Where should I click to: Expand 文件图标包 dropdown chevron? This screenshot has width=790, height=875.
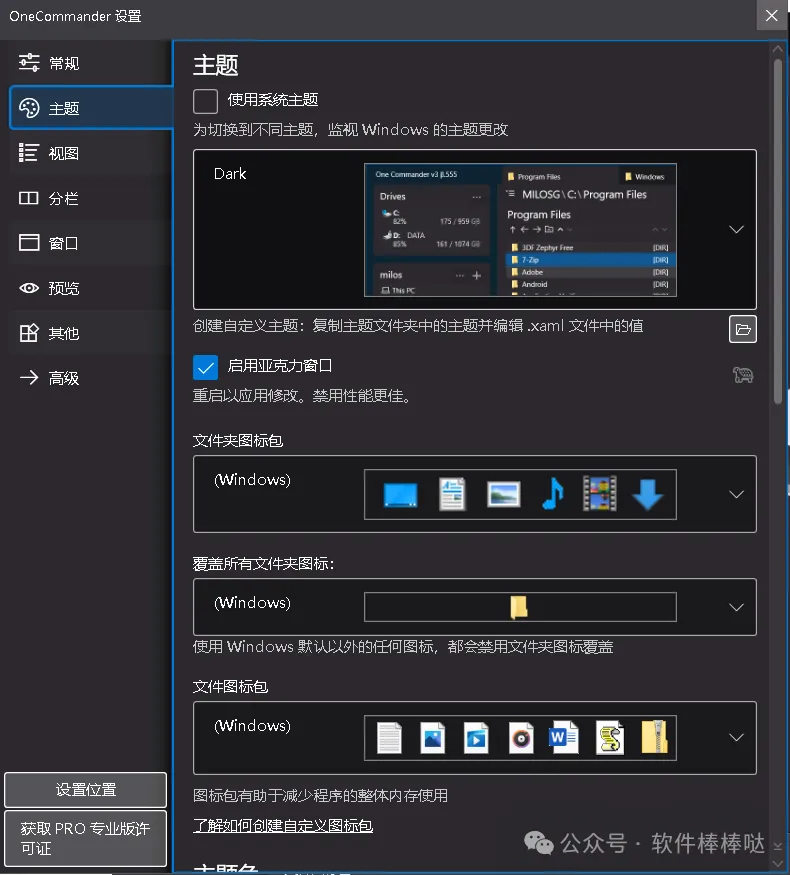tap(736, 737)
